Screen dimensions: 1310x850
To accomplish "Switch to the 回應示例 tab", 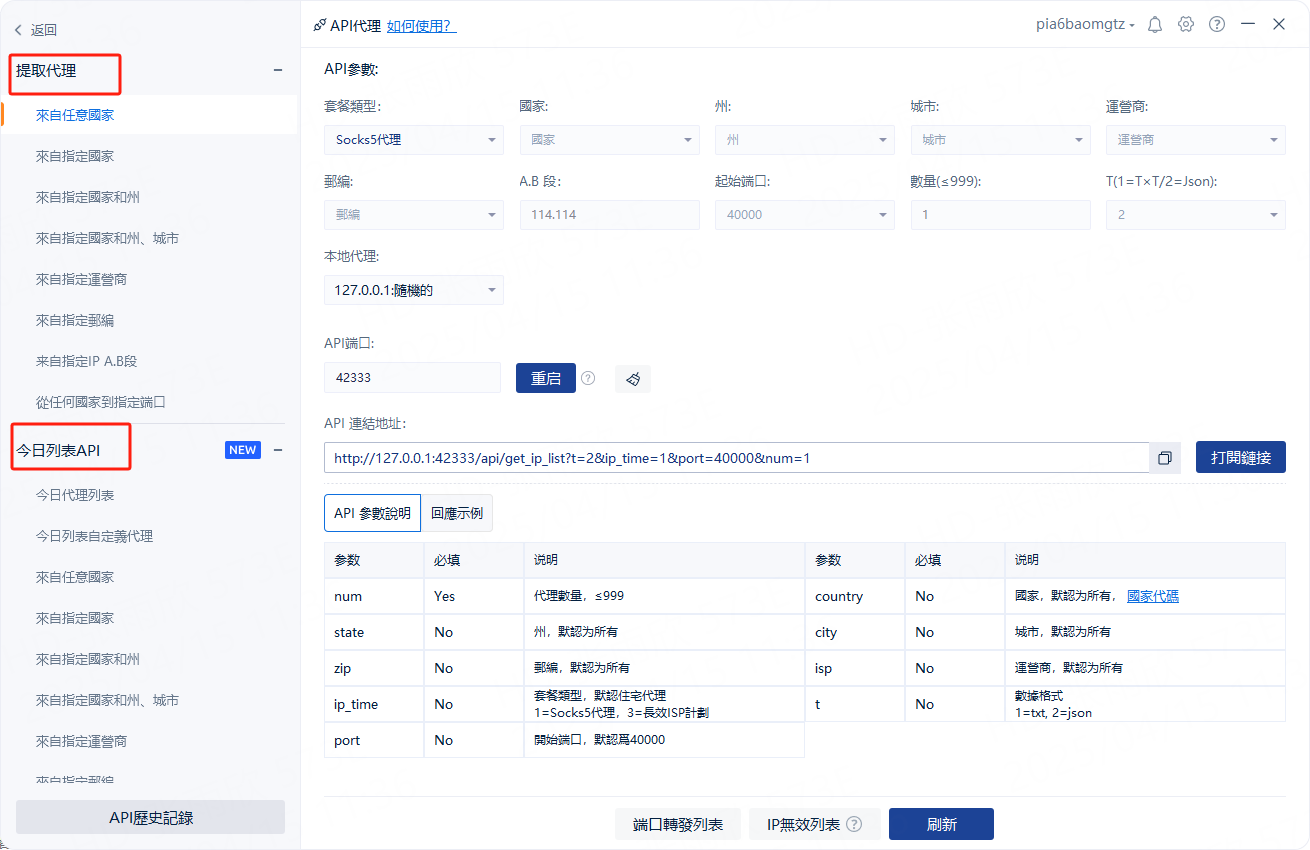I will tap(457, 513).
